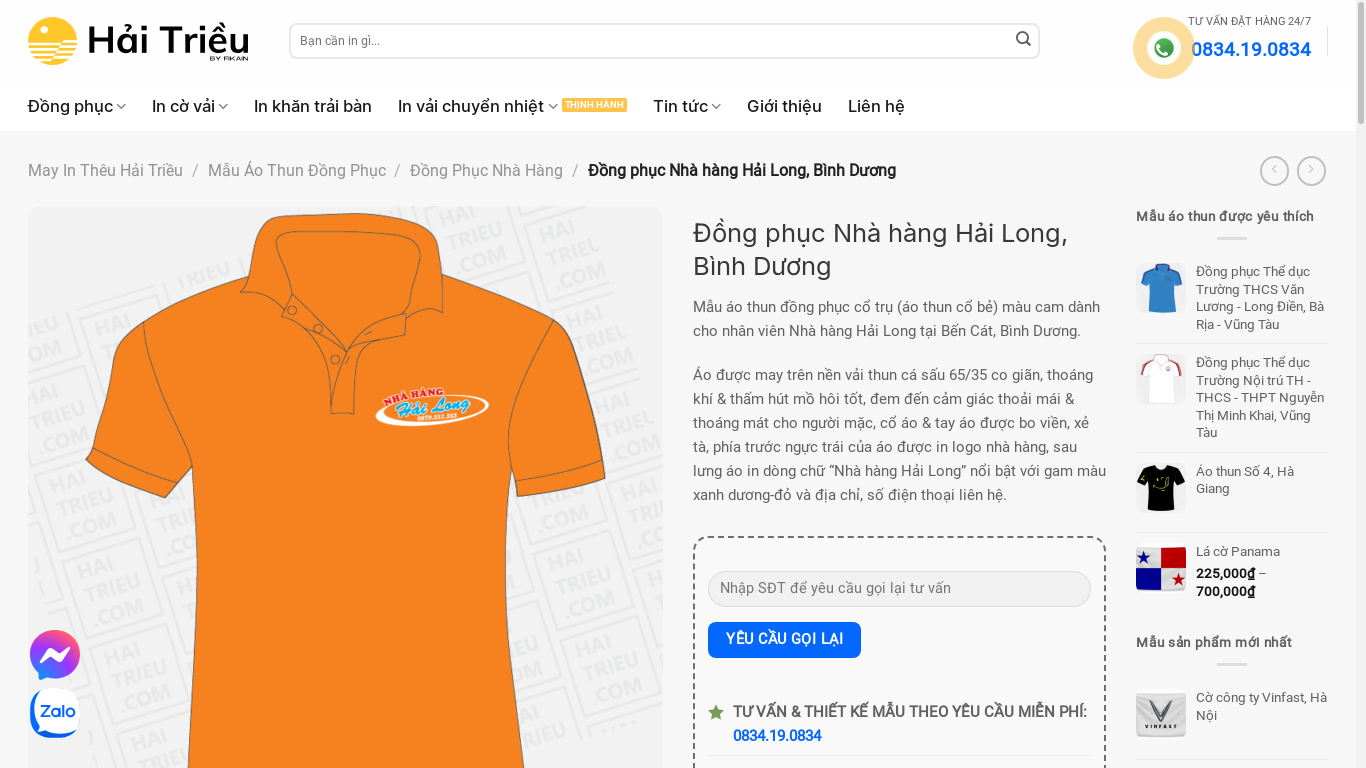Open Lá cờ Panama product link

point(1238,552)
